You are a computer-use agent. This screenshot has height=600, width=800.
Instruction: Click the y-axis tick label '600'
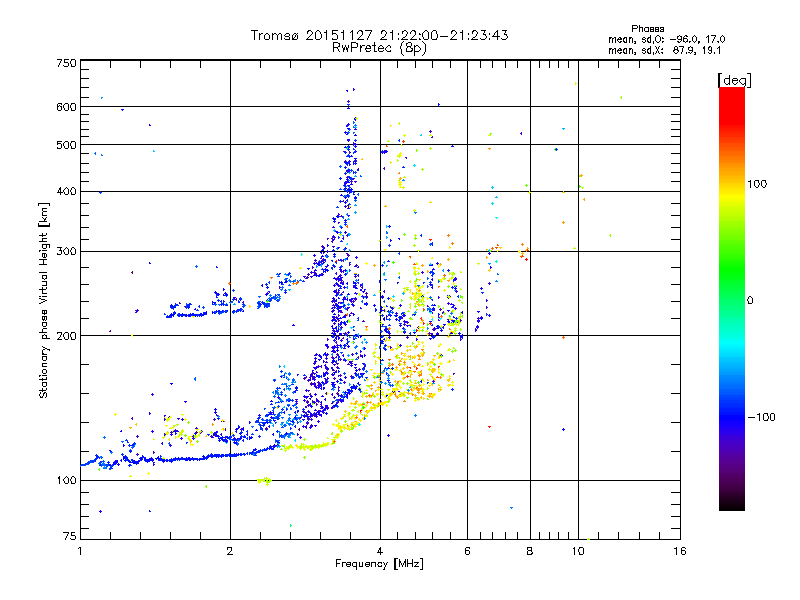[x=67, y=107]
